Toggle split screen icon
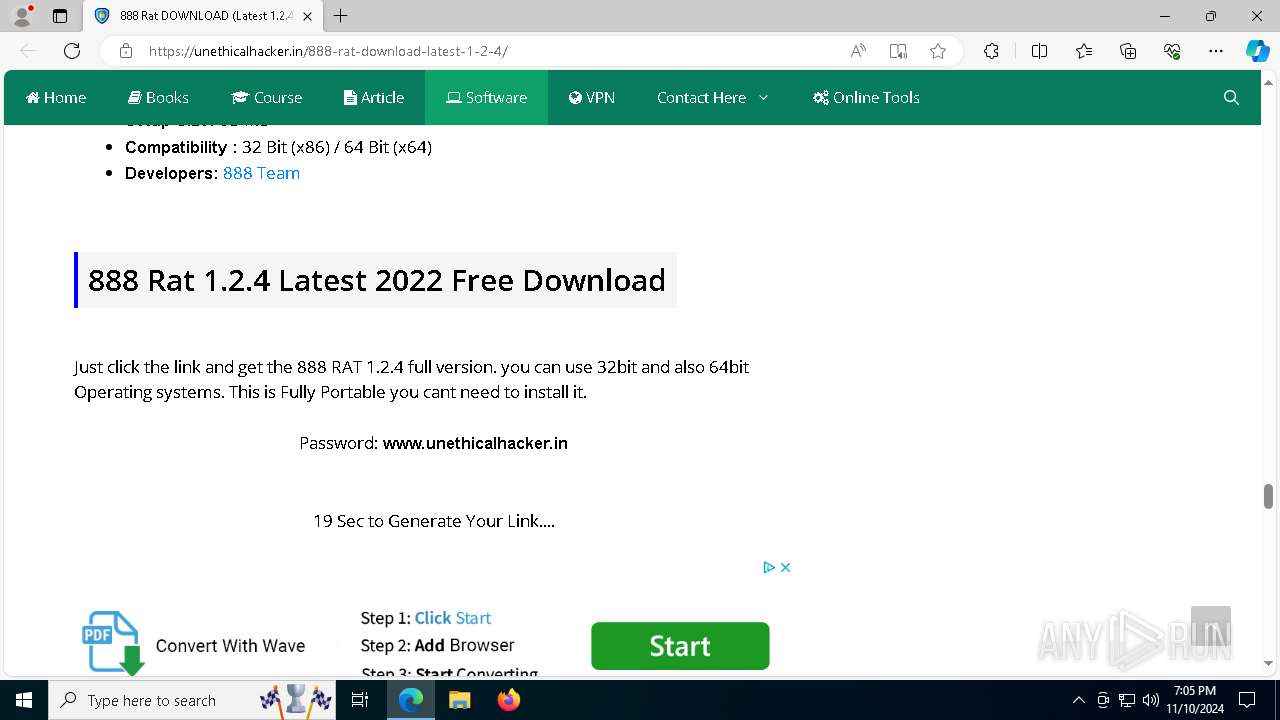Viewport: 1280px width, 720px height. coord(1039,51)
